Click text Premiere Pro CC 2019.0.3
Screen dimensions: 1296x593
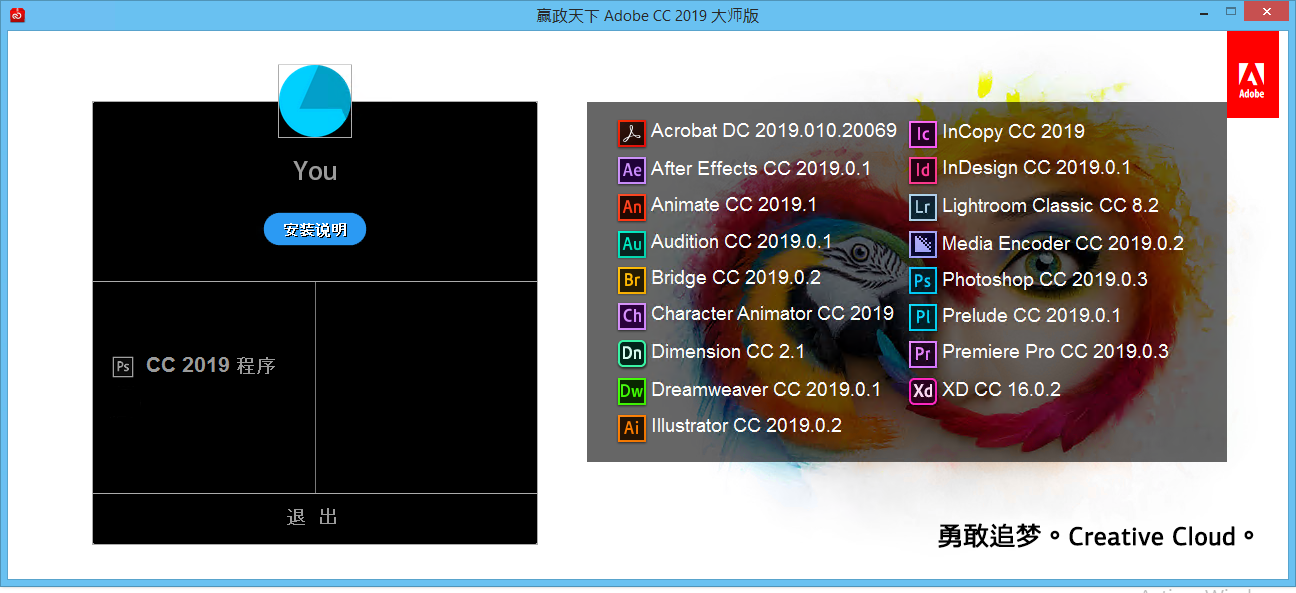[x=1055, y=352]
